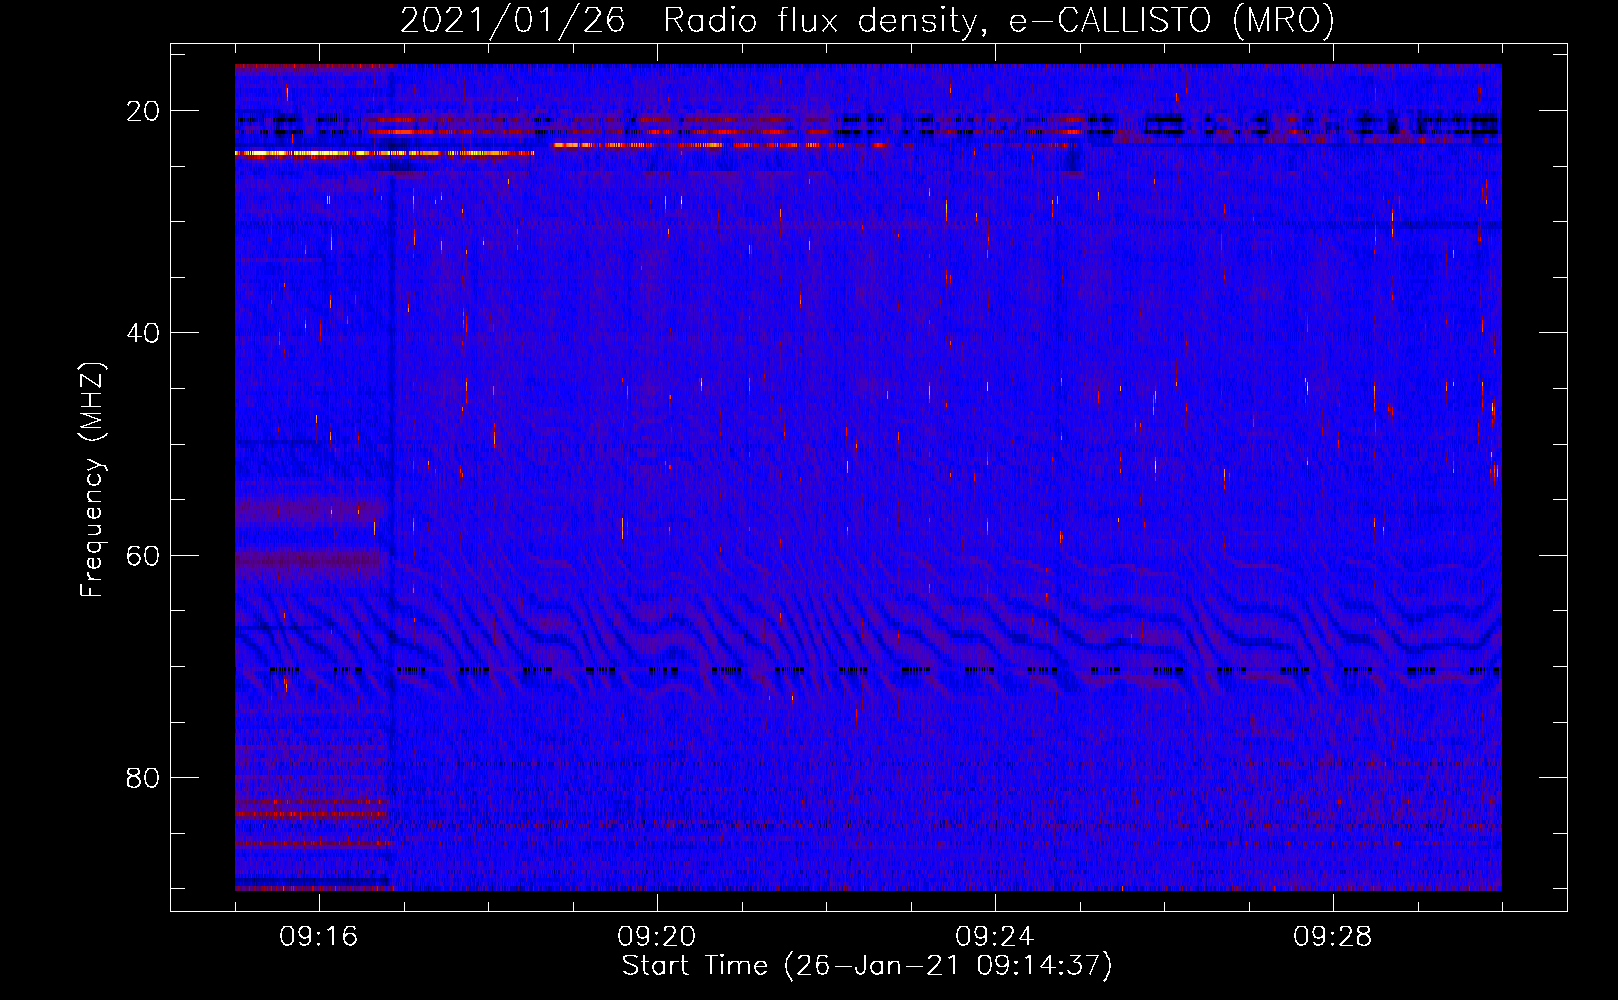1618x1000 pixels.
Task: Click the 20 MHz frequency tick label
Action: (x=143, y=111)
